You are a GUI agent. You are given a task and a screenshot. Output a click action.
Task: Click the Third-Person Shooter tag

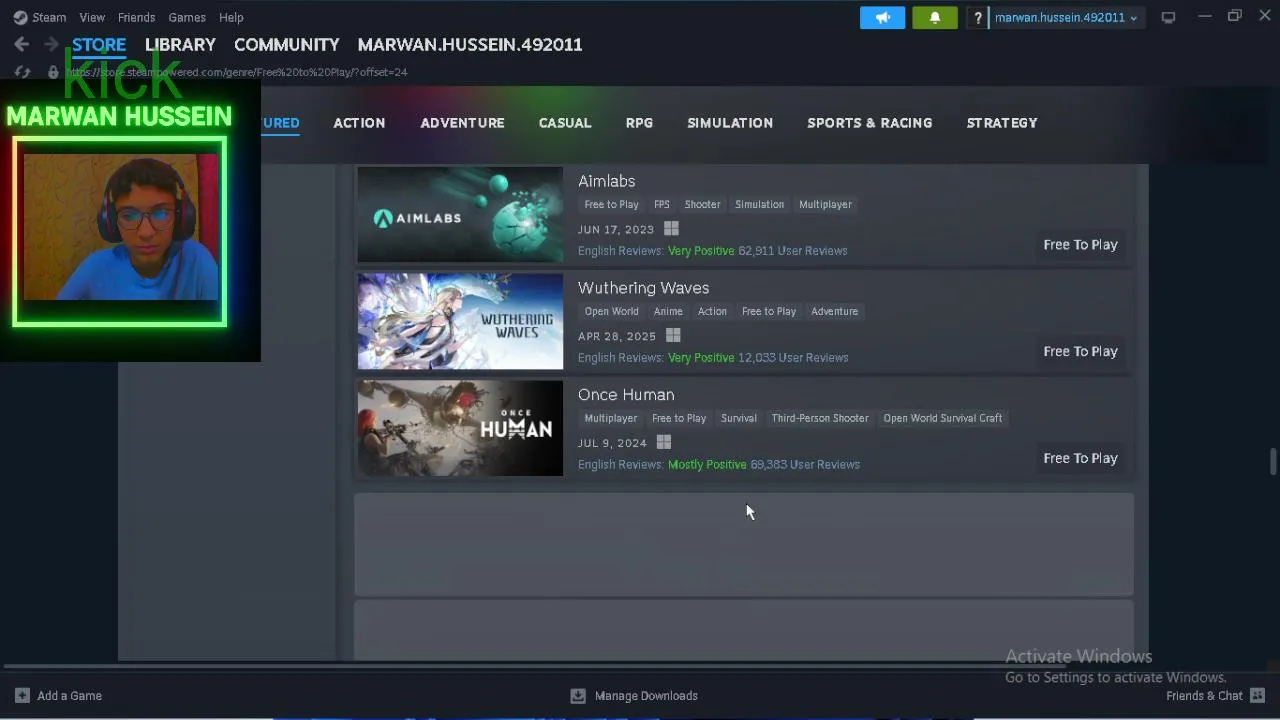click(x=820, y=418)
